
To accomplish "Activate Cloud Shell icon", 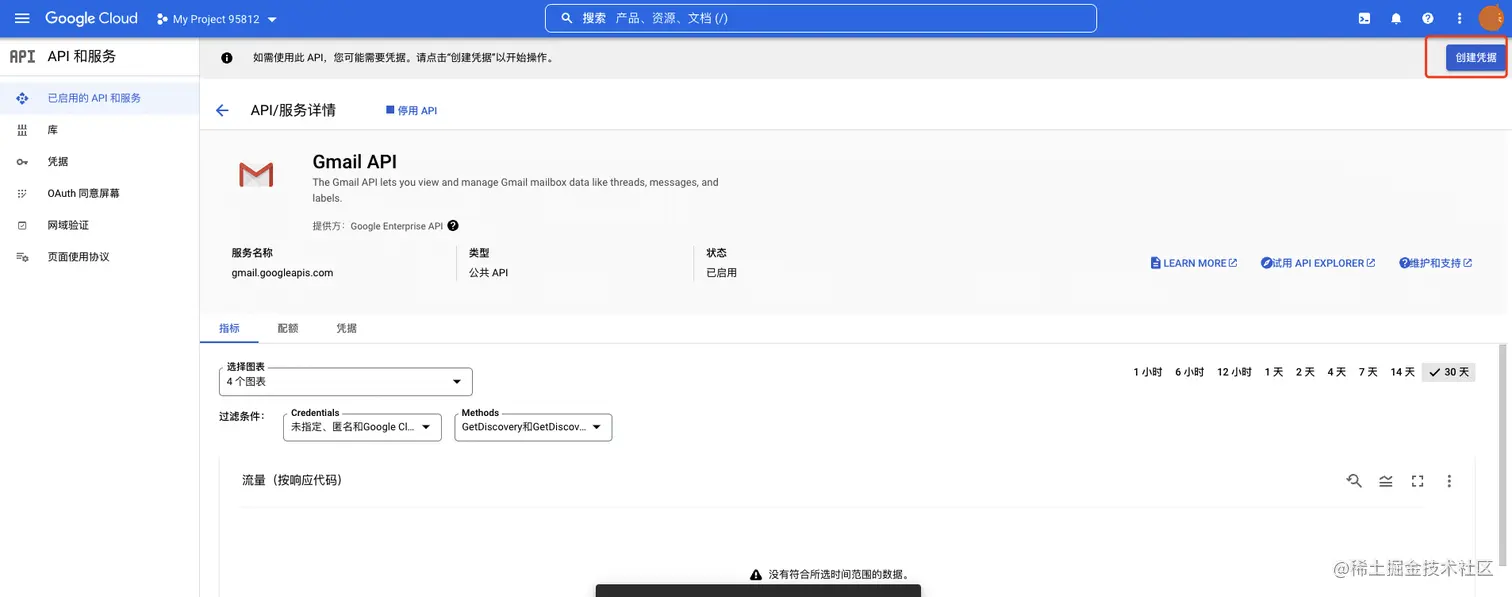I will pos(1364,18).
